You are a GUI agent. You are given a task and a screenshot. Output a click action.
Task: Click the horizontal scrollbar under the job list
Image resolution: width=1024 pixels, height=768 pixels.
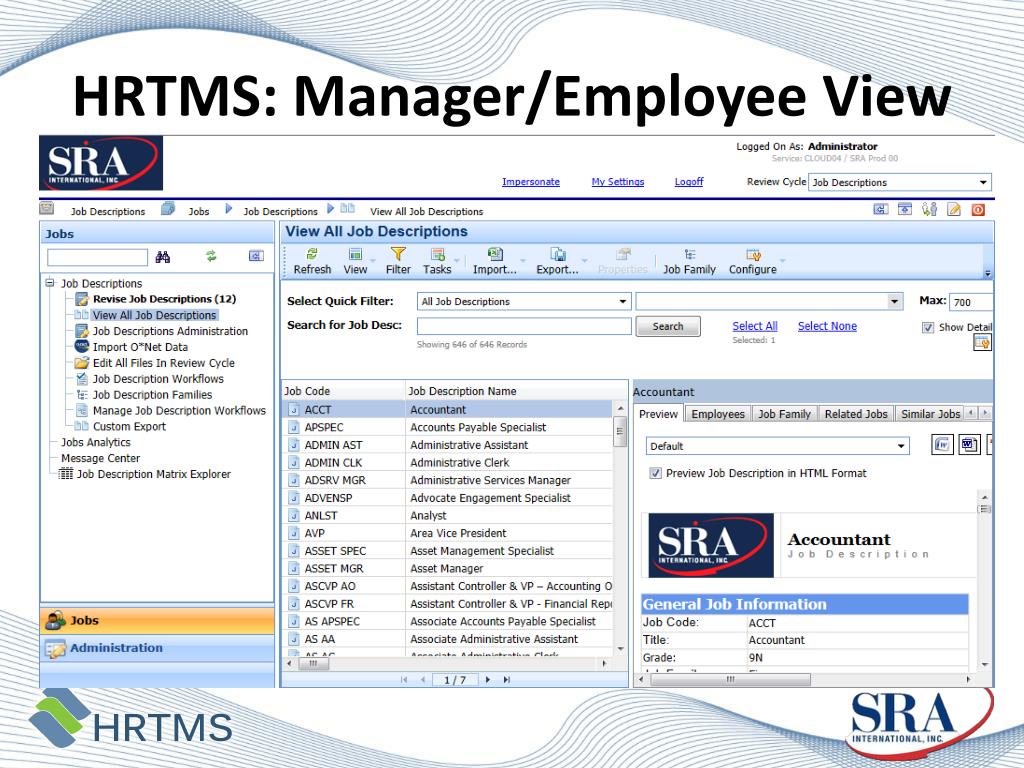313,664
